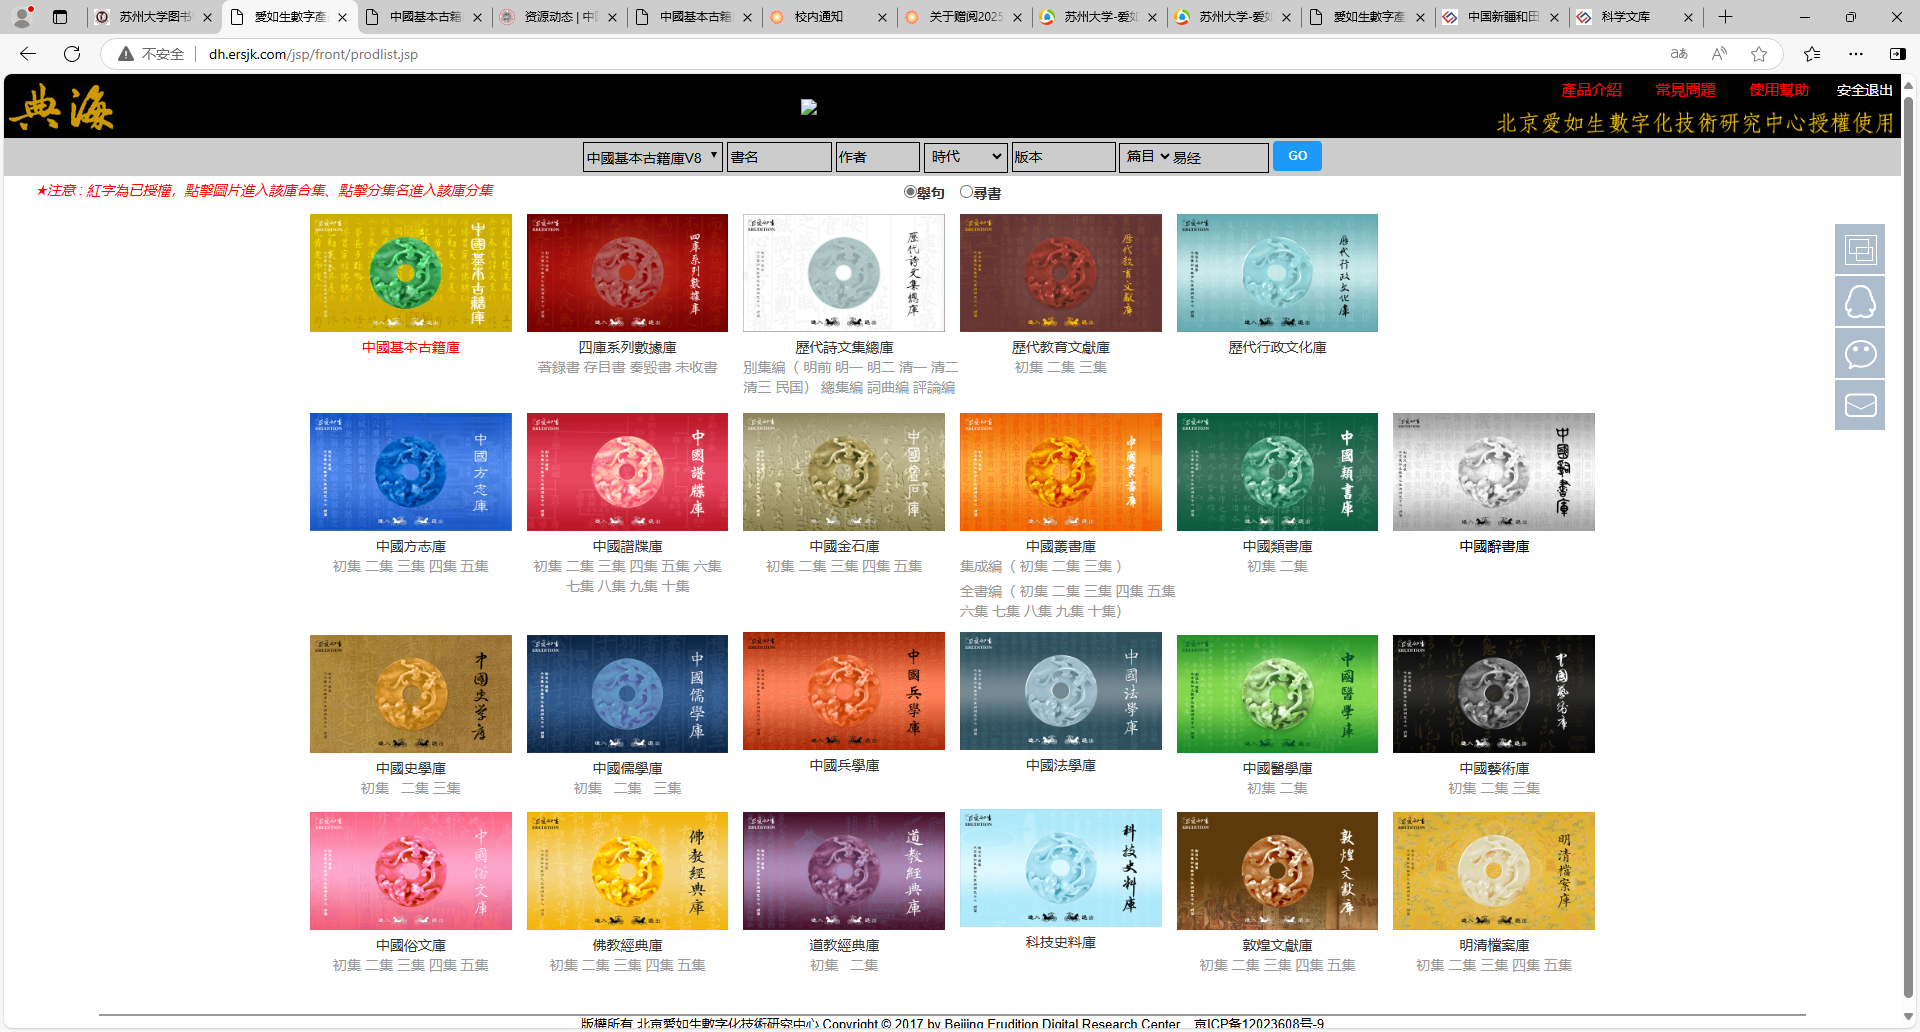Expand the 時代 period dropdown

966,157
